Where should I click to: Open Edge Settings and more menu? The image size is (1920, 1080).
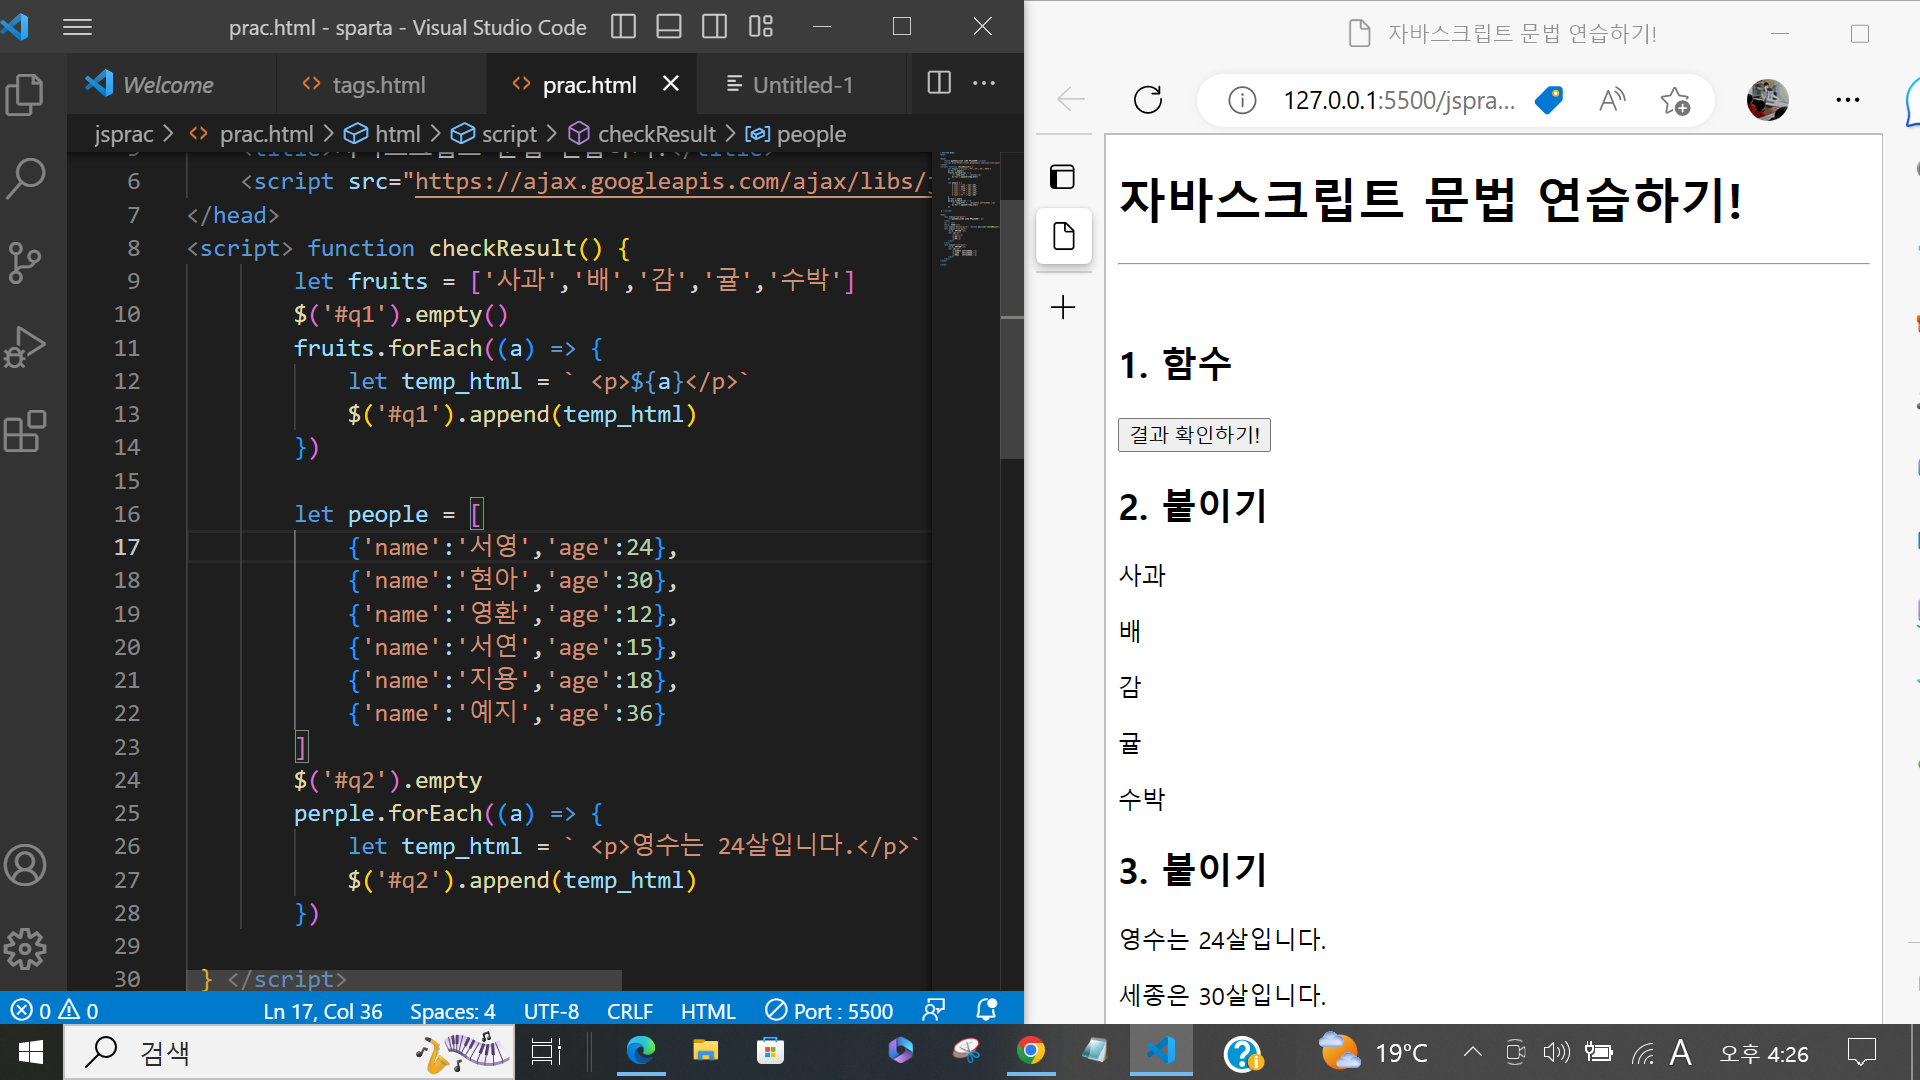(x=1848, y=100)
